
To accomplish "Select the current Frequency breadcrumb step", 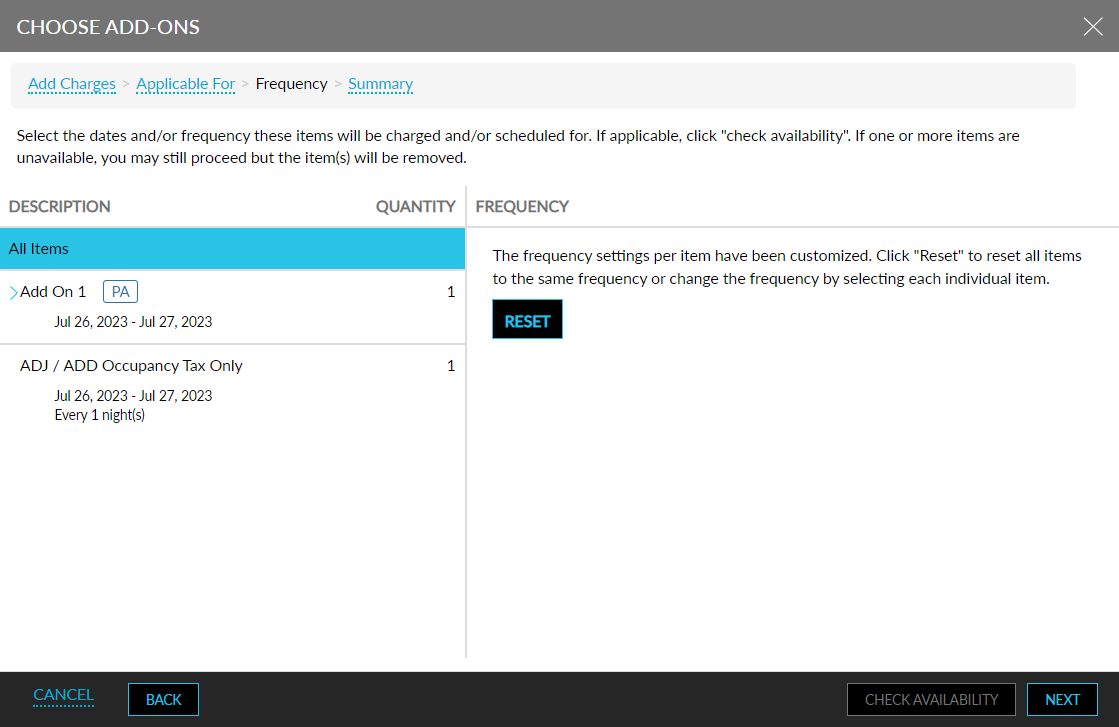I will click(x=291, y=84).
